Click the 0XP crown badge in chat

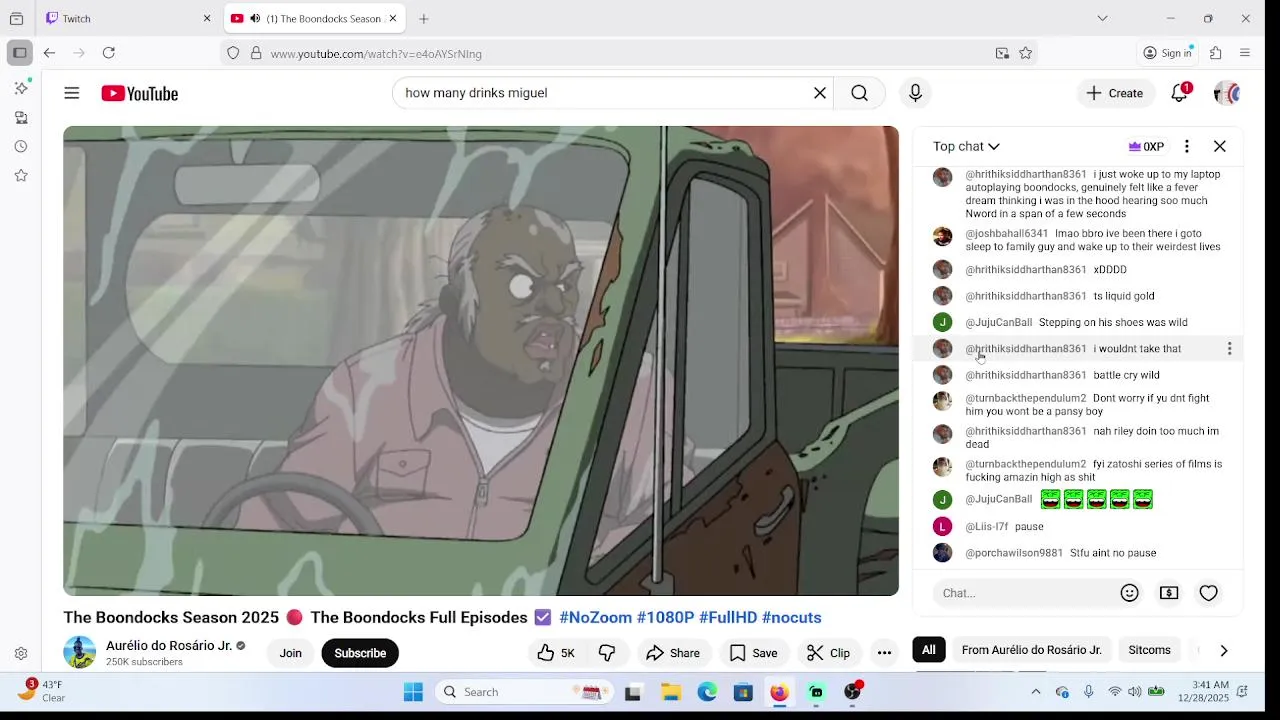pyautogui.click(x=1146, y=146)
